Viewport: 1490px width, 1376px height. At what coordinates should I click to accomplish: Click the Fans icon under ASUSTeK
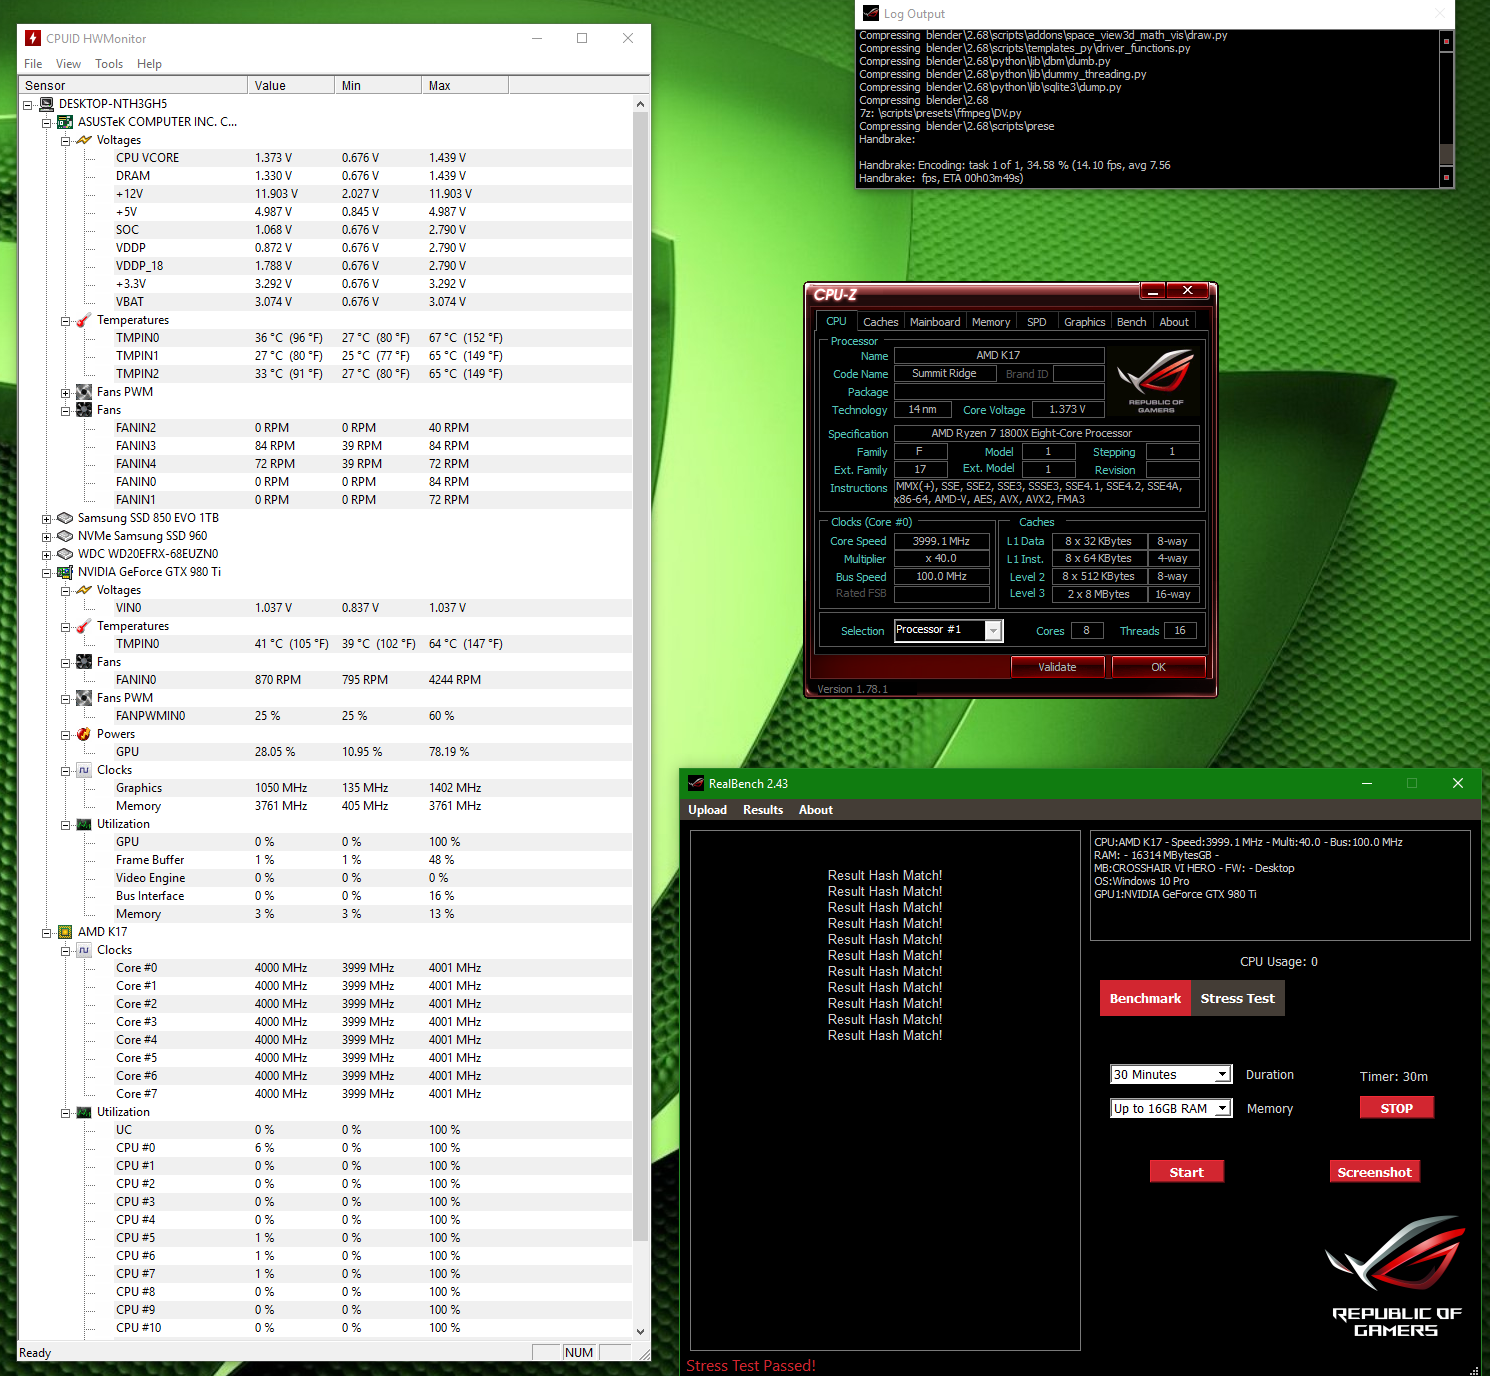click(x=84, y=410)
